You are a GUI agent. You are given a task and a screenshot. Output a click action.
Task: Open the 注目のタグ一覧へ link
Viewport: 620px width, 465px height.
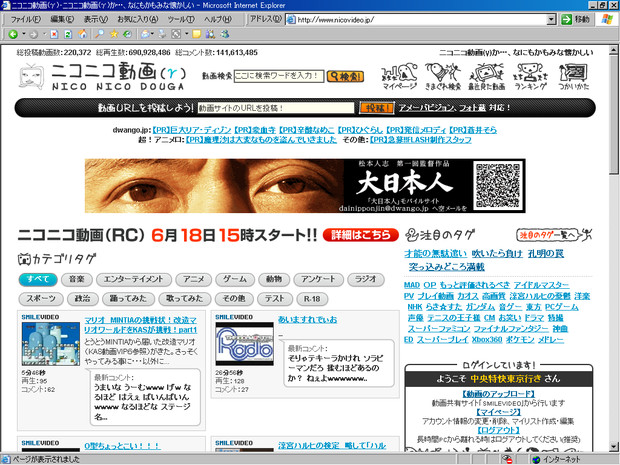coord(554,235)
